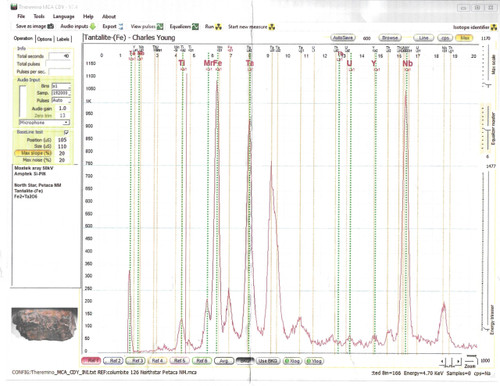Screen dimensions: 500x386
Task: Click the notes text area with Moxtek info
Action: pyautogui.click(x=45, y=225)
